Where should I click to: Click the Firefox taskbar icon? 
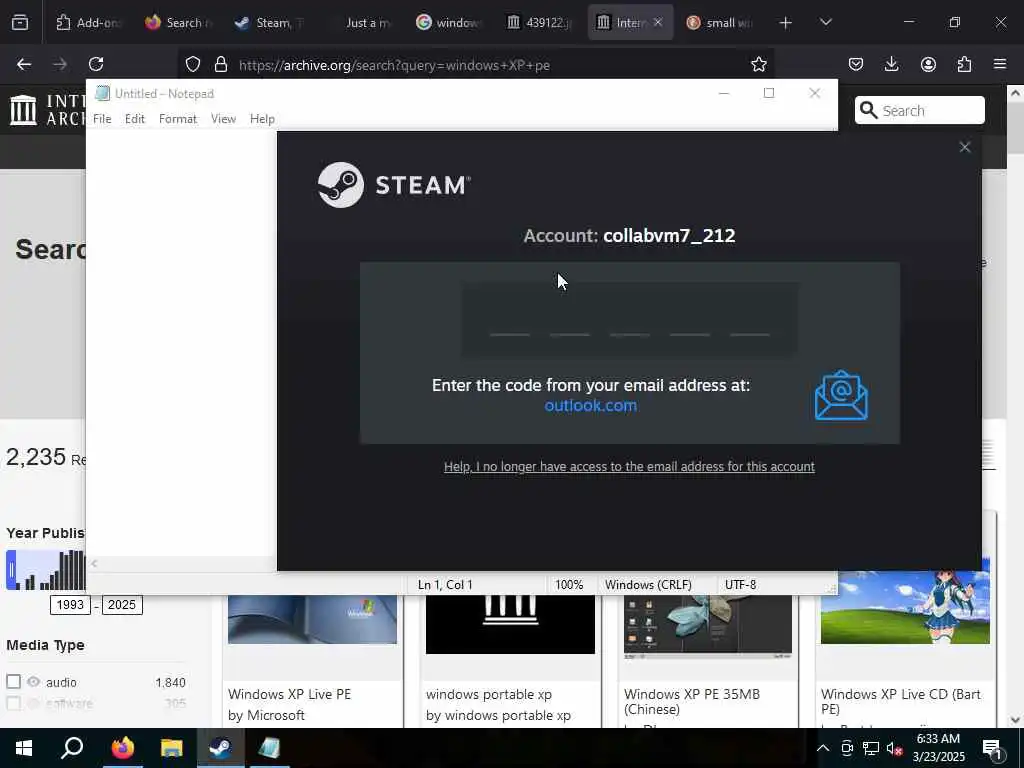(x=122, y=748)
